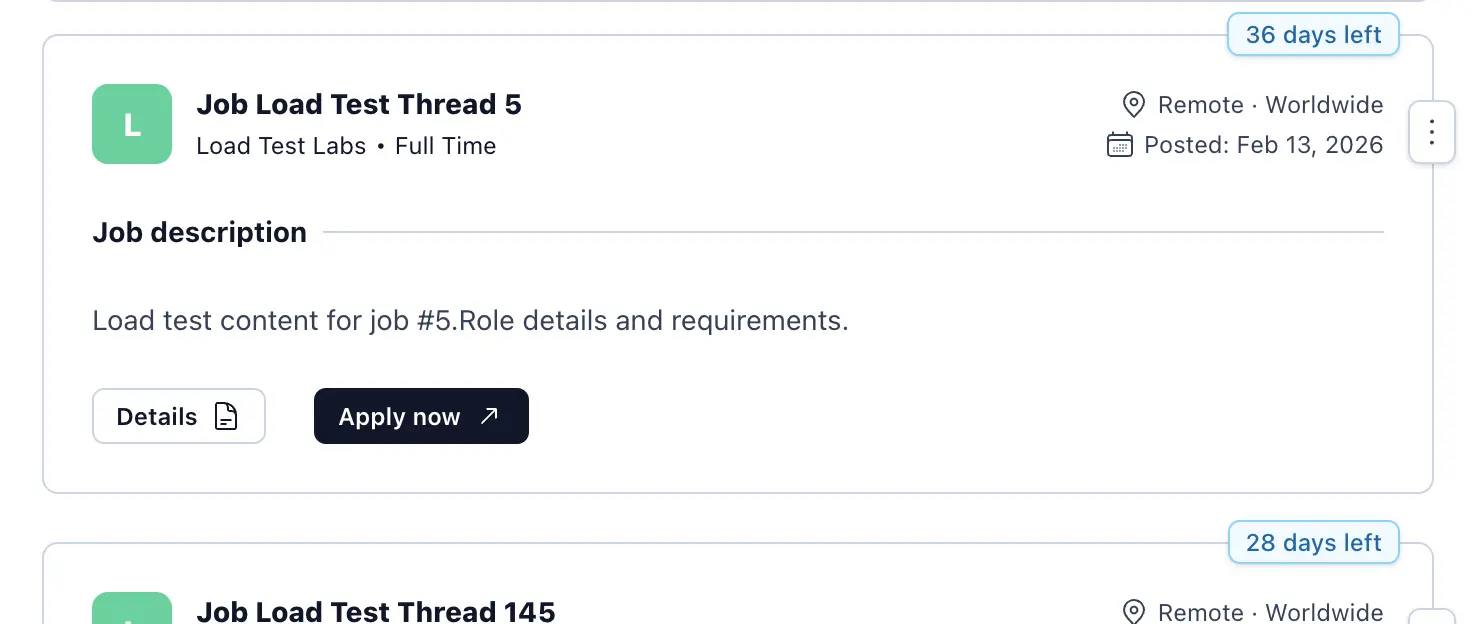Click the 36 days left badge
This screenshot has width=1478, height=624.
1313,35
